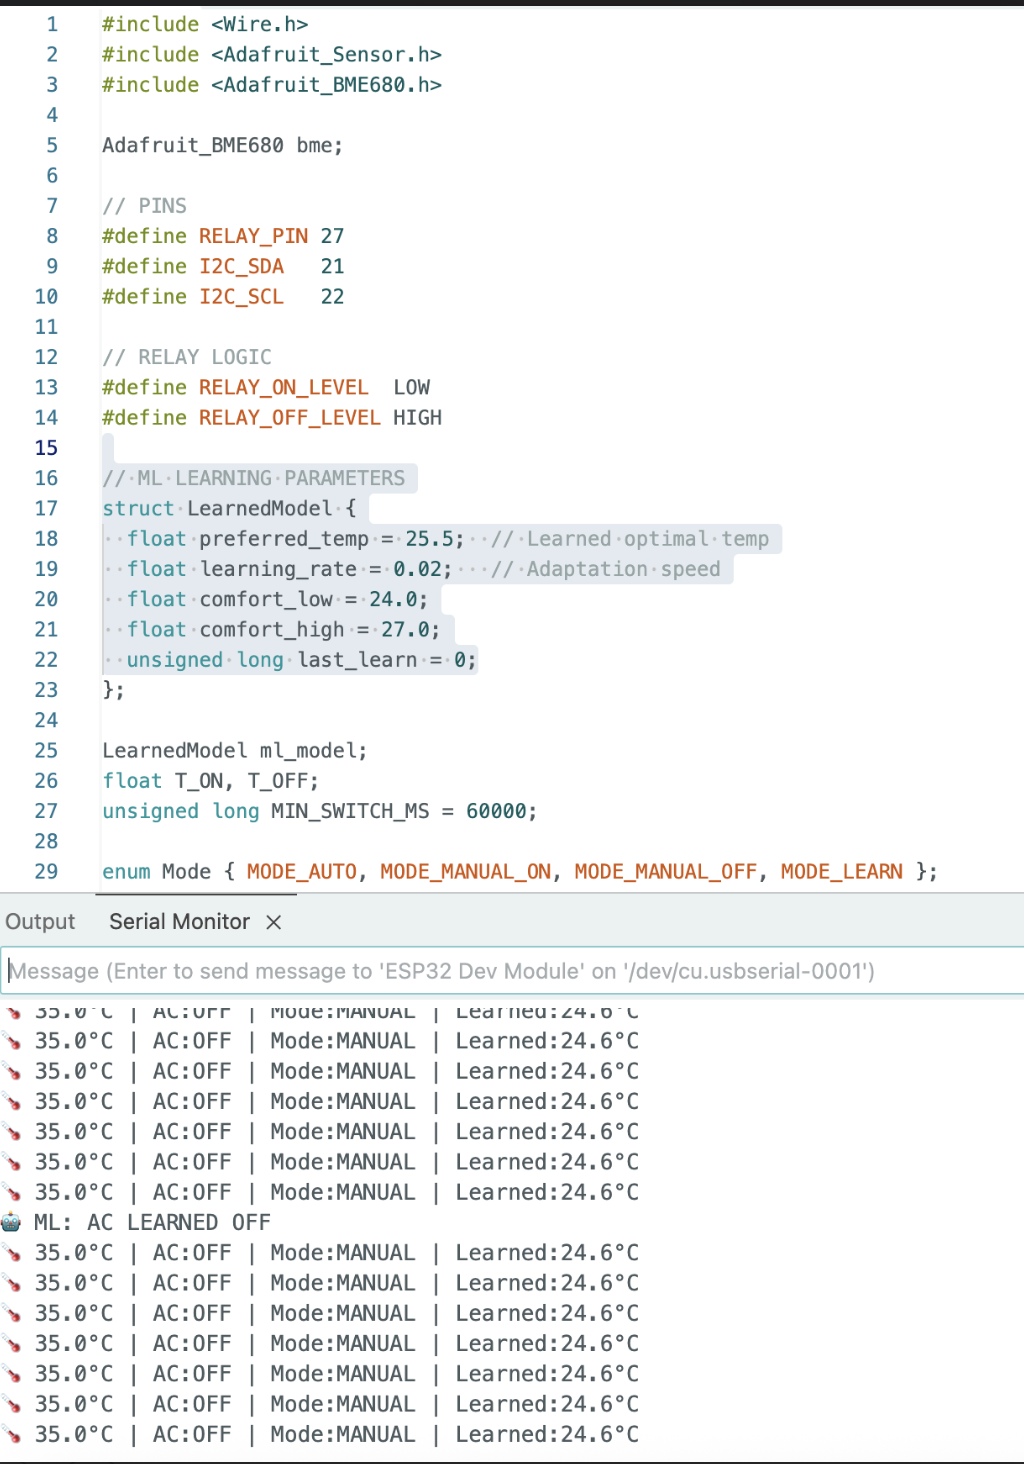Click the thermometer icon on the last serial line

(14, 1434)
